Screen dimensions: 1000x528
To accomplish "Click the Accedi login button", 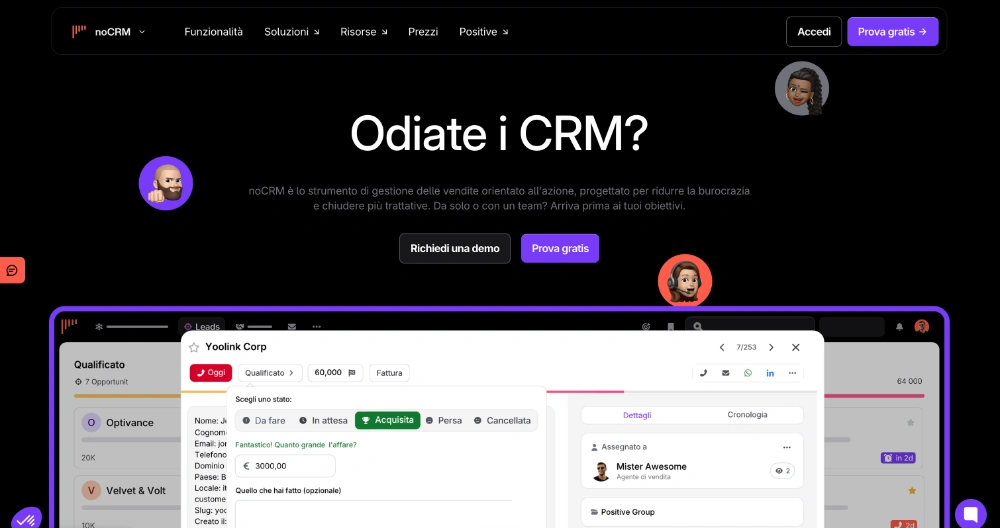I will [814, 31].
